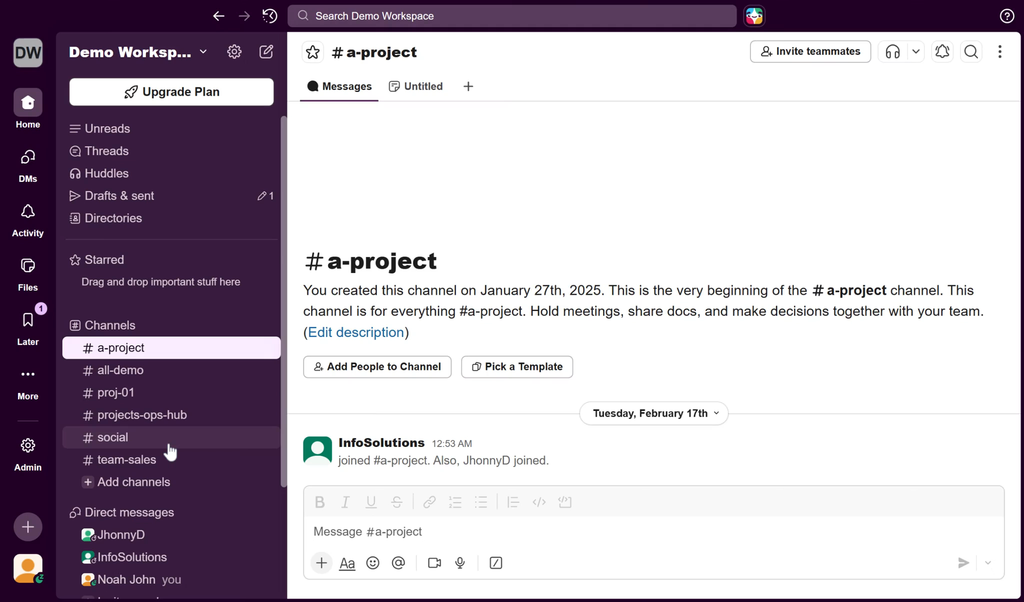1024x602 pixels.
Task: Switch to the Untitled canvas tab
Action: [x=416, y=86]
